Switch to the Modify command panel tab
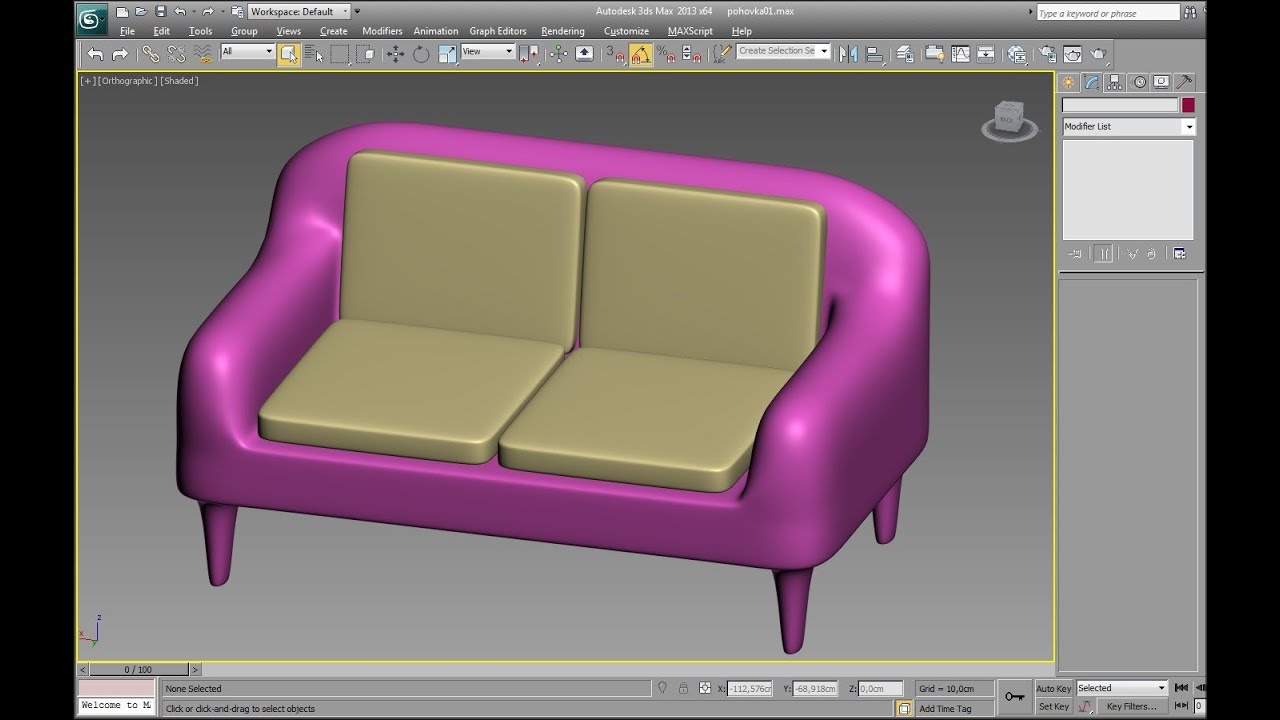The height and width of the screenshot is (720, 1280). coord(1092,82)
